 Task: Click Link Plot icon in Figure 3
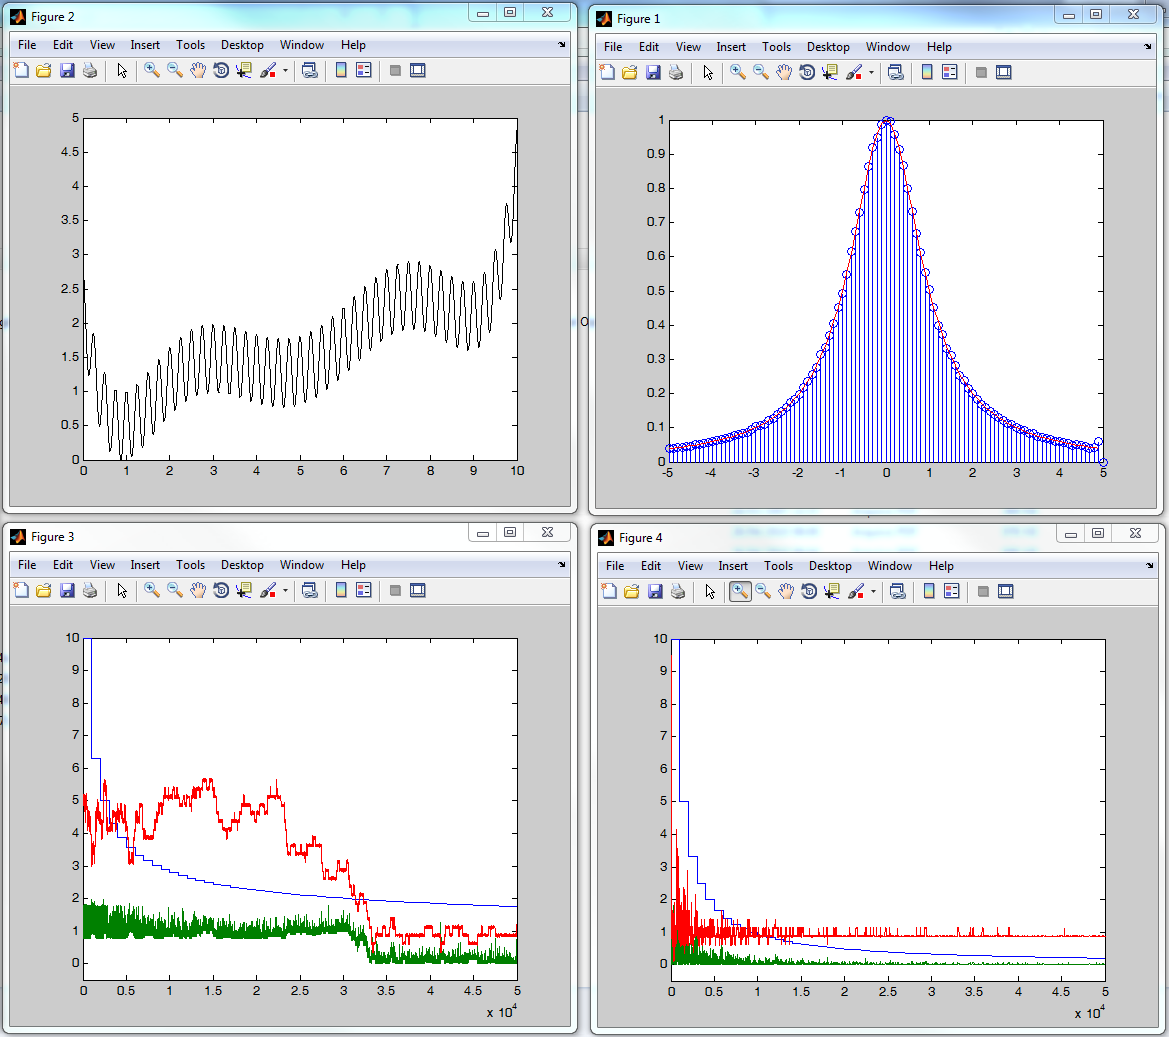pos(309,590)
